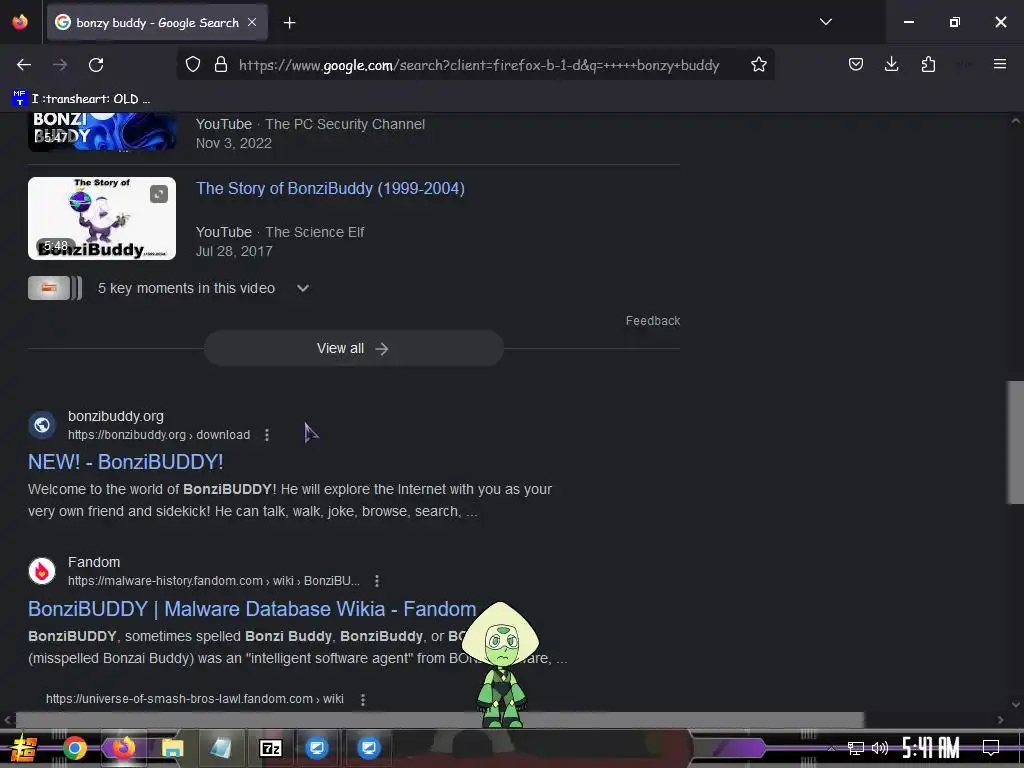Screen dimensions: 1024x768
Task: Open File Explorer from the taskbar
Action: [172, 748]
